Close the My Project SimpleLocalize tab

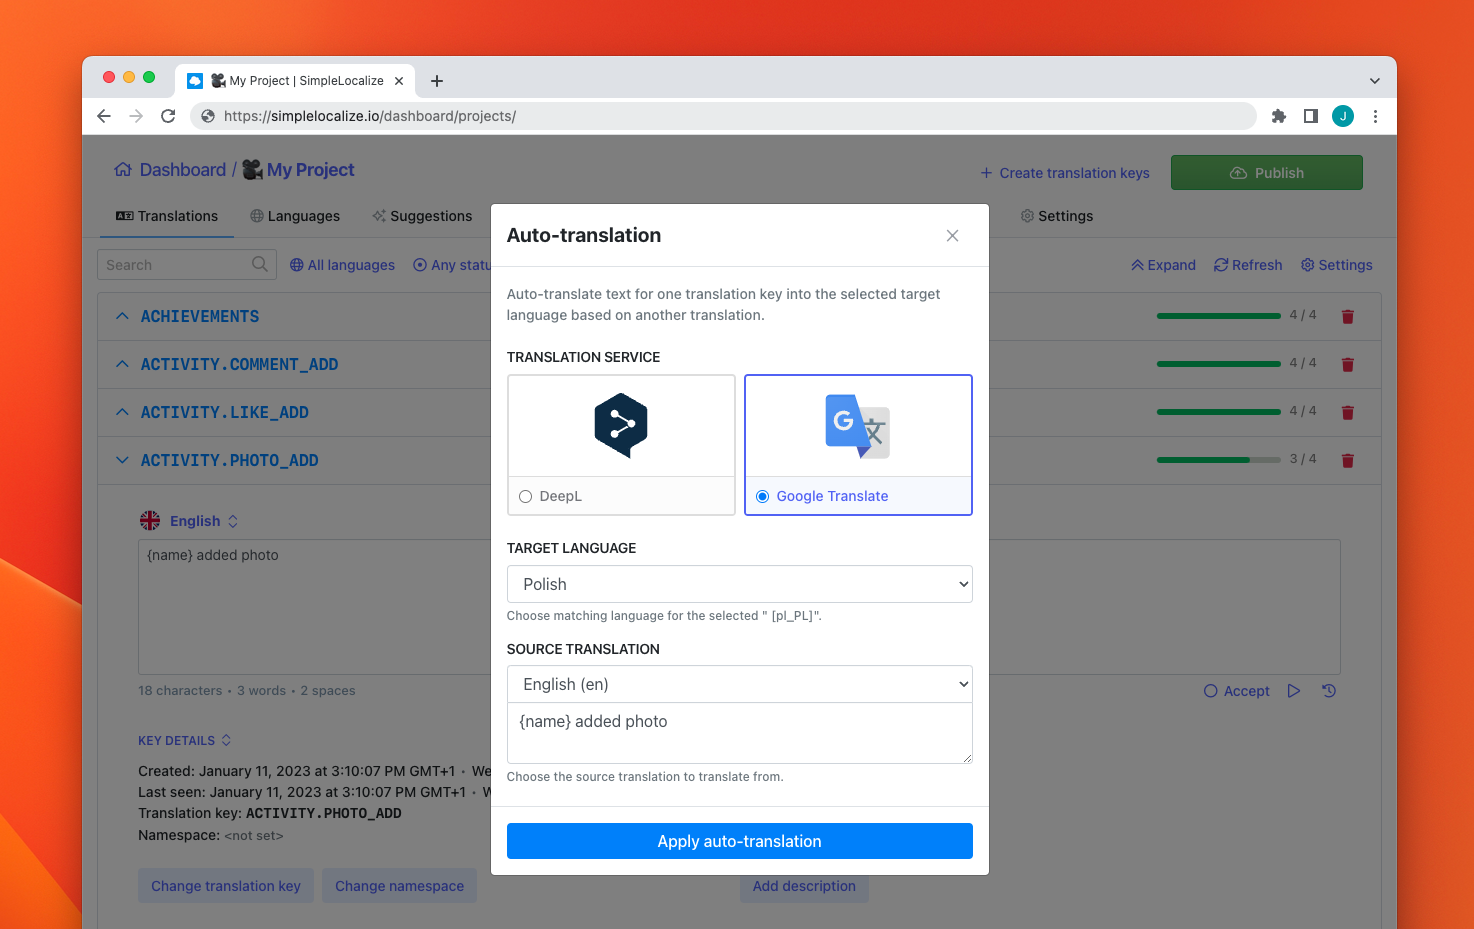tap(399, 81)
